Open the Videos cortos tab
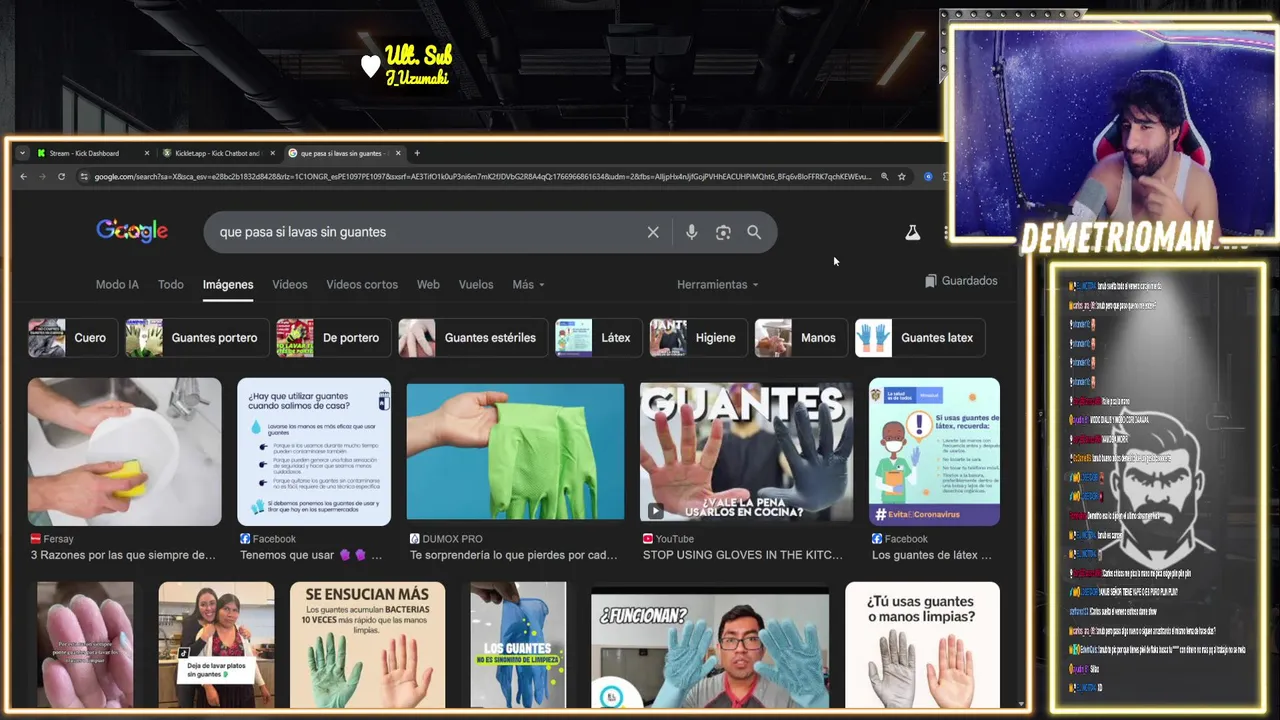Screen dimensions: 1280x720 click(362, 285)
